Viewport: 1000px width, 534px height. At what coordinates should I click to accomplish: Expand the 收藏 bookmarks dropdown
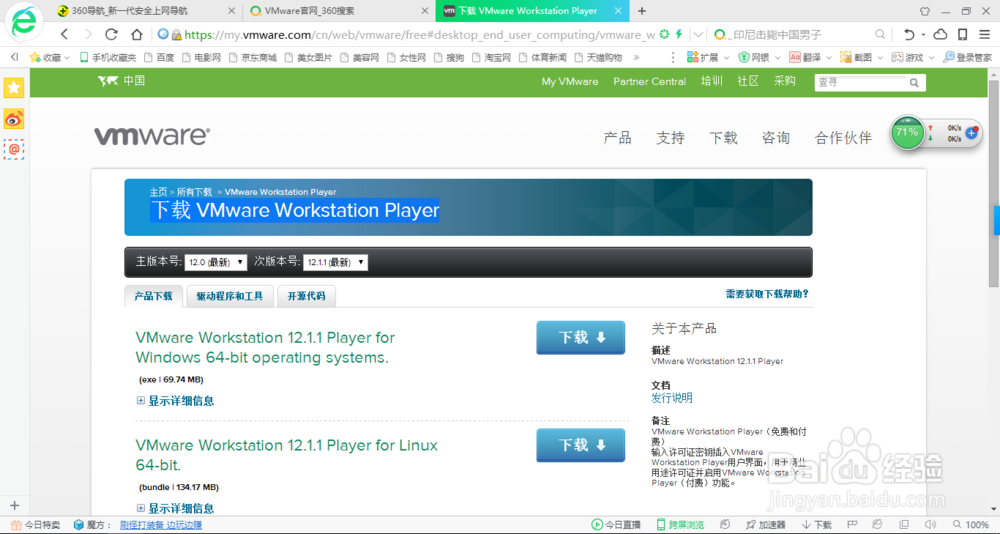point(50,57)
